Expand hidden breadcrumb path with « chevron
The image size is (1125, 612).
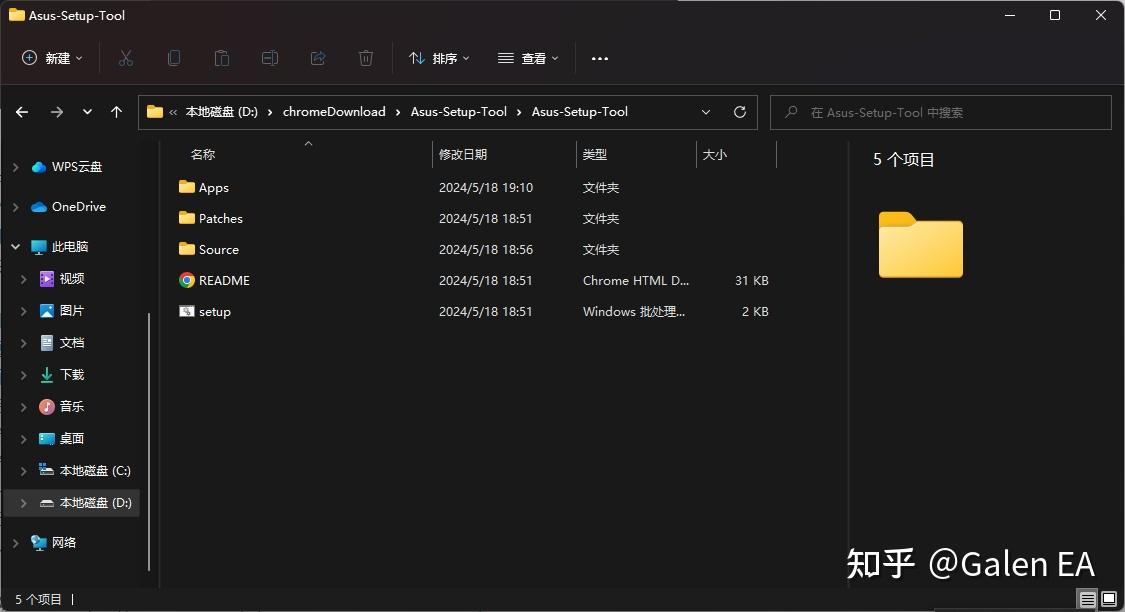pos(173,112)
